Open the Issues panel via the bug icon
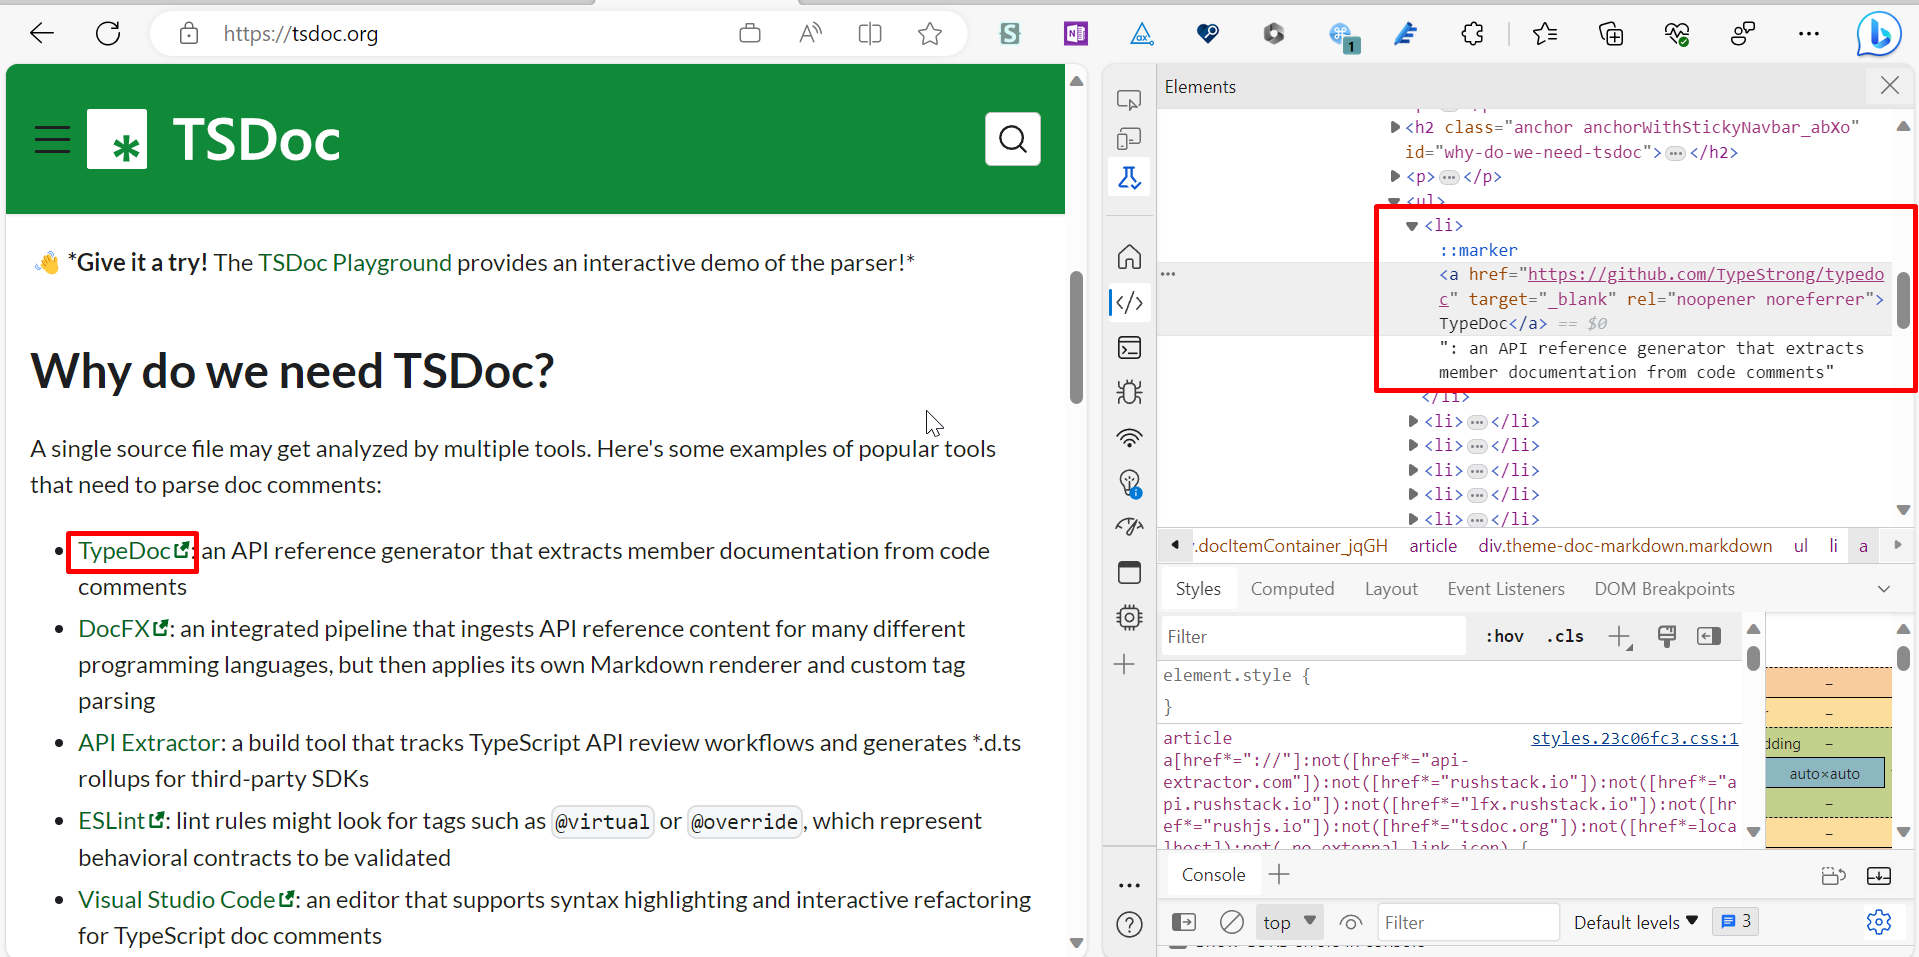 [x=1129, y=392]
